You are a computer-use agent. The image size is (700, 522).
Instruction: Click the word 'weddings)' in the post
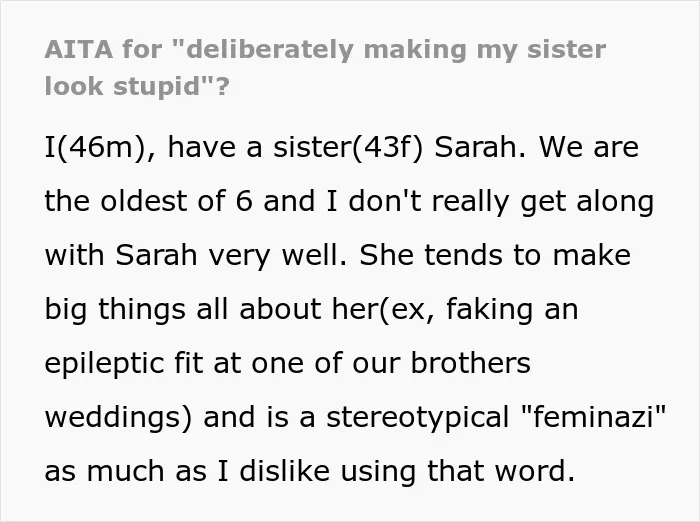pos(118,418)
